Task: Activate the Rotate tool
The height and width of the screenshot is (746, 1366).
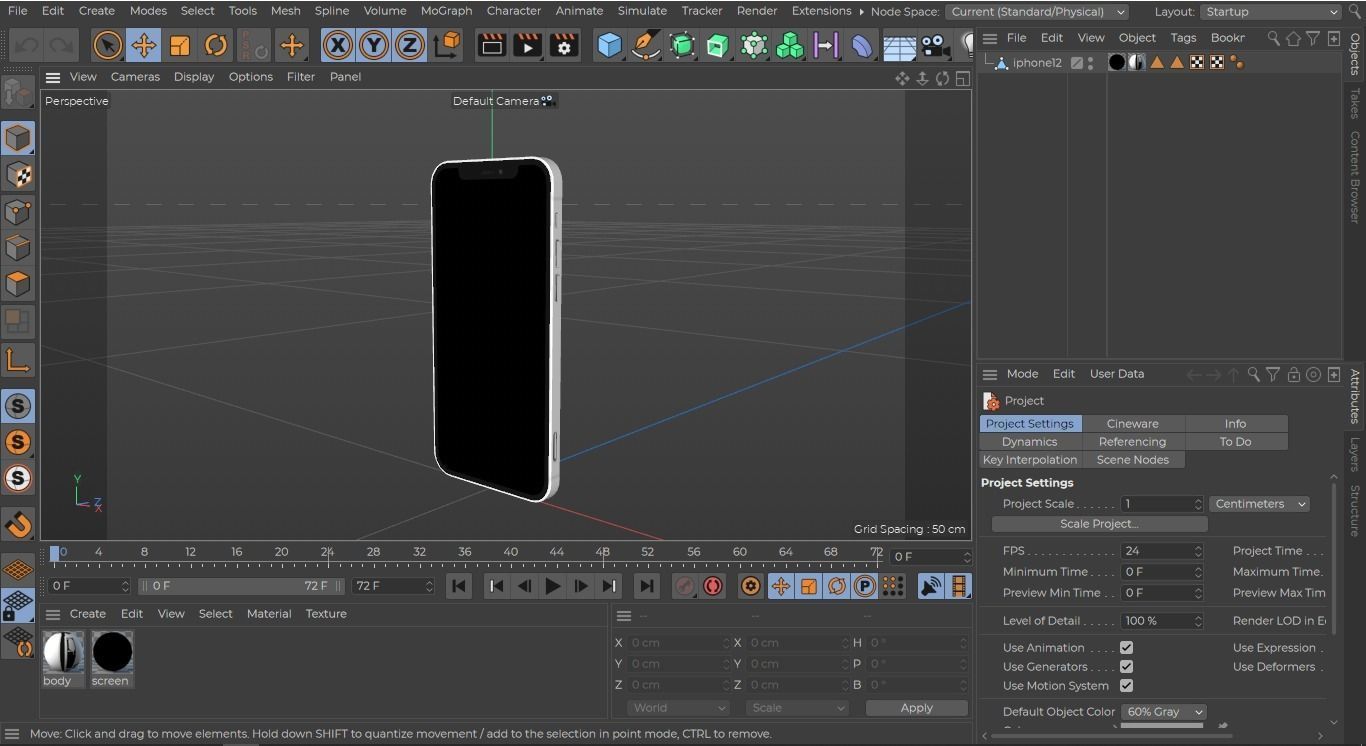Action: tap(216, 45)
